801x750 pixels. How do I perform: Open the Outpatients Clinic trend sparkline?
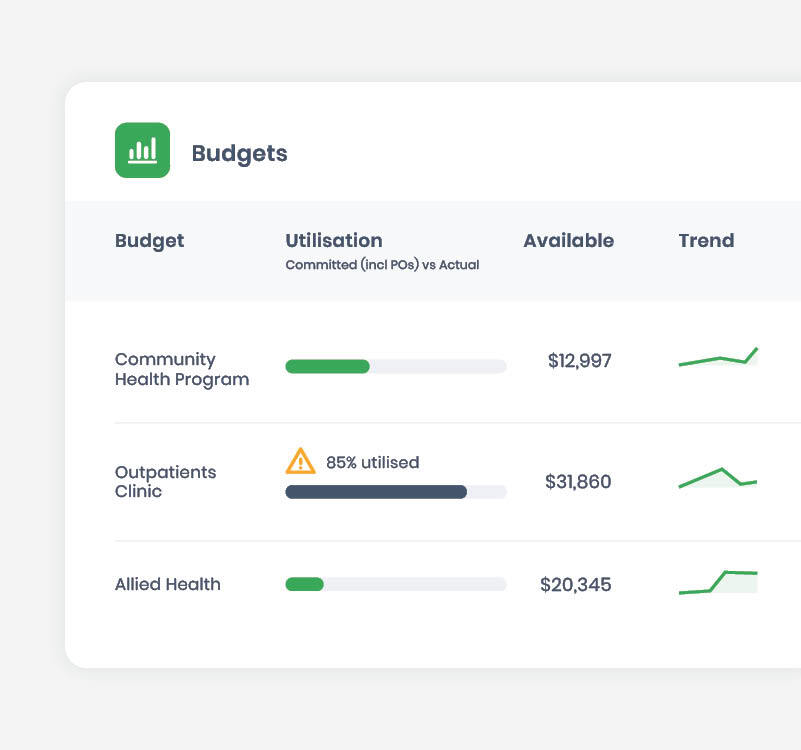tap(717, 479)
